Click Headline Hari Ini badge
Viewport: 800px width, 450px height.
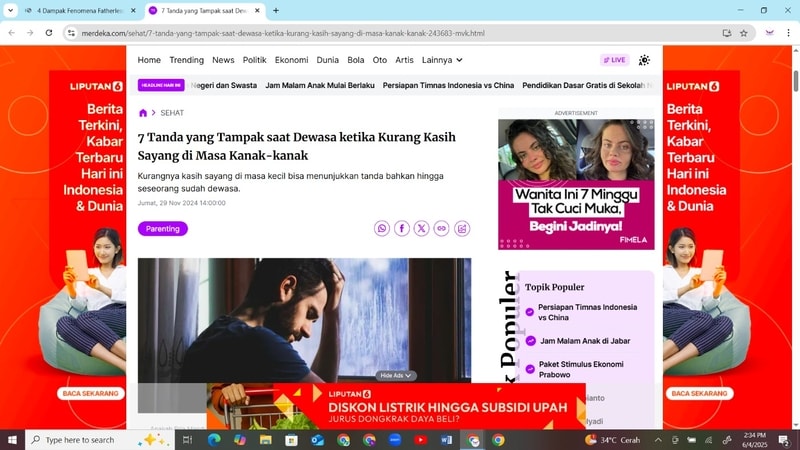pyautogui.click(x=161, y=85)
